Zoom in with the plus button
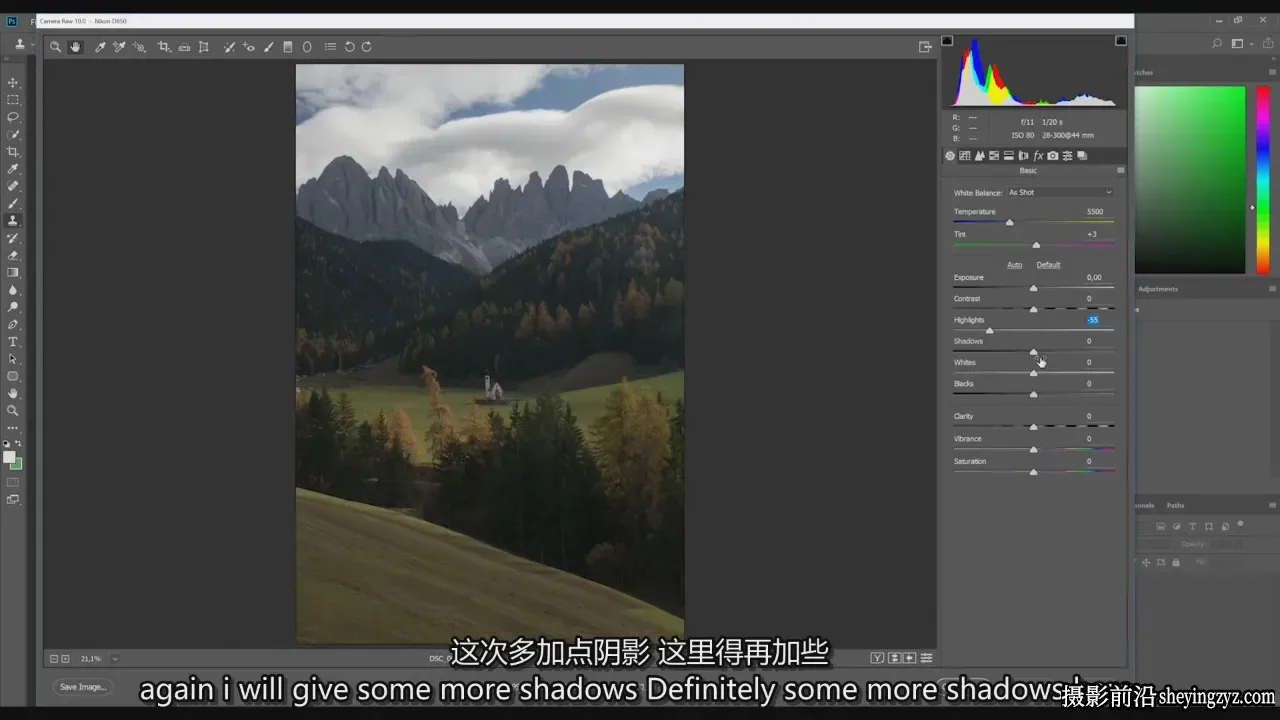The image size is (1280, 720). [66, 659]
